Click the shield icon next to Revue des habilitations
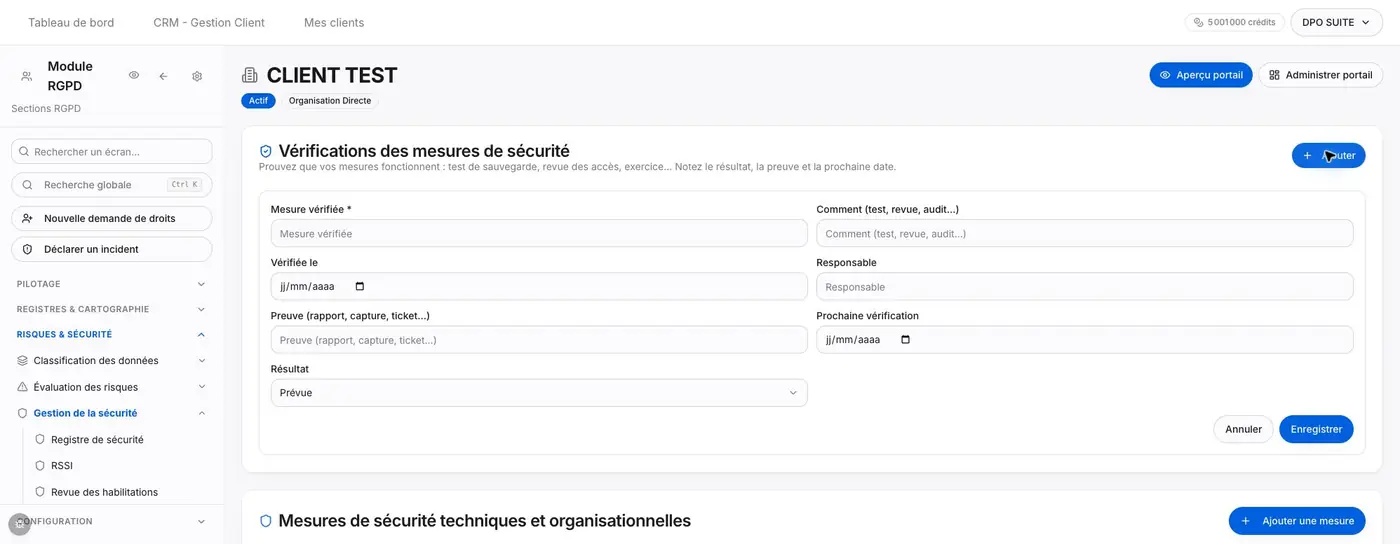1400x544 pixels. tap(40, 492)
